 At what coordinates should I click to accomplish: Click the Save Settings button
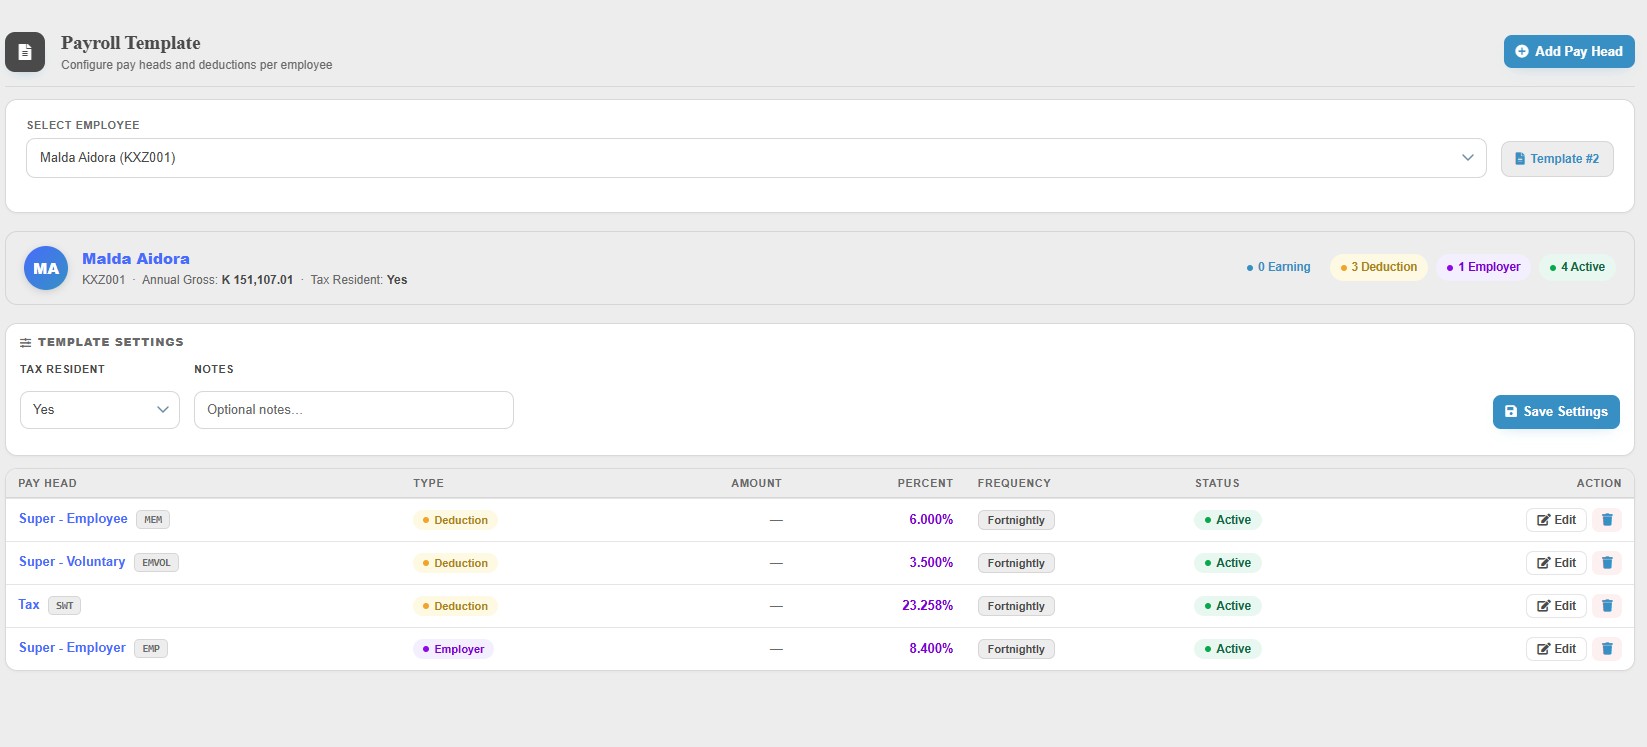1556,412
